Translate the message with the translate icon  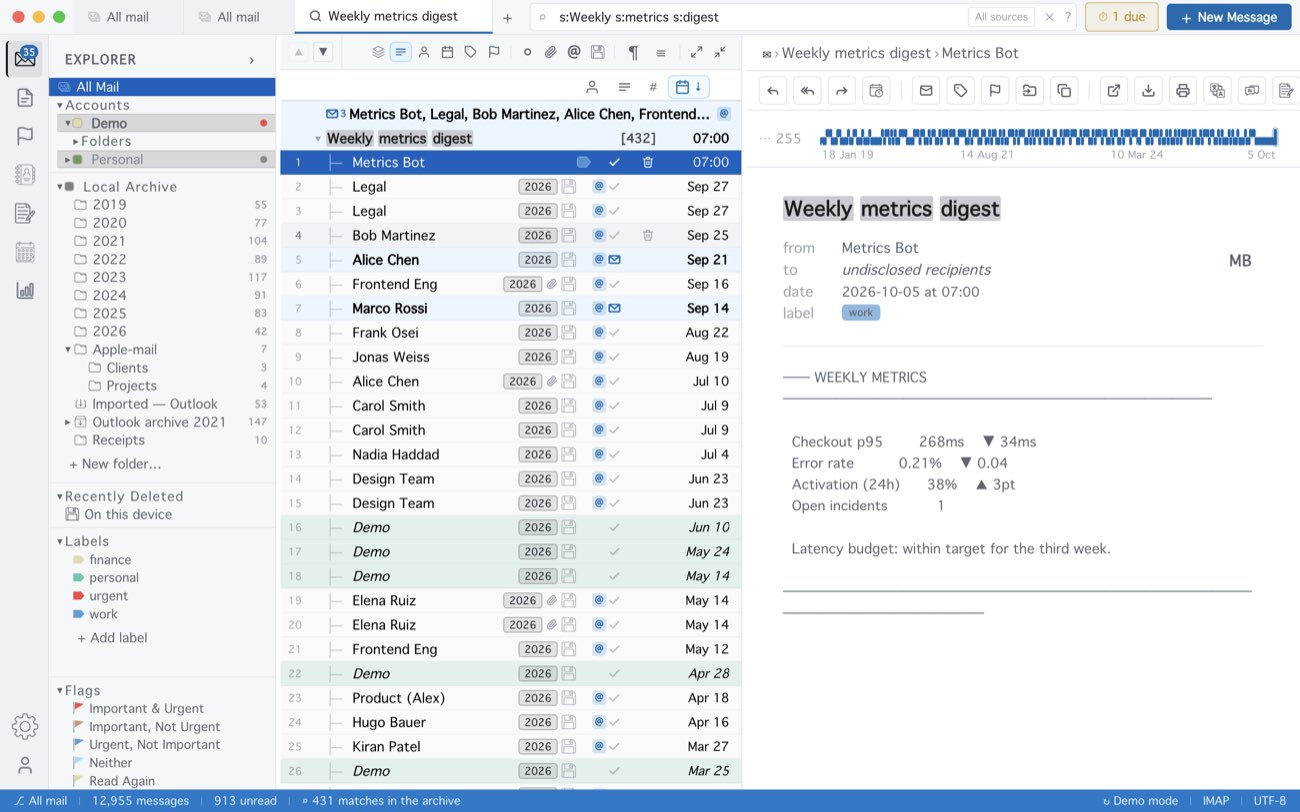(1217, 91)
